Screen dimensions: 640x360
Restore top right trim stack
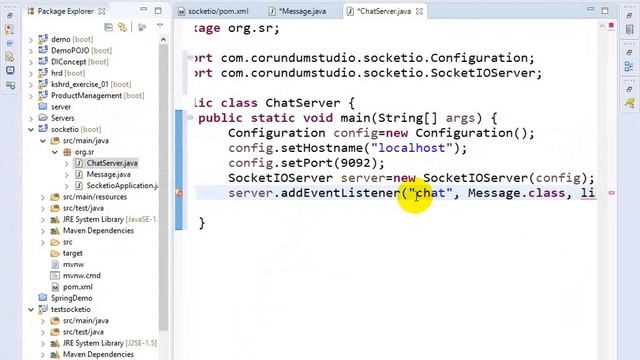point(629,16)
